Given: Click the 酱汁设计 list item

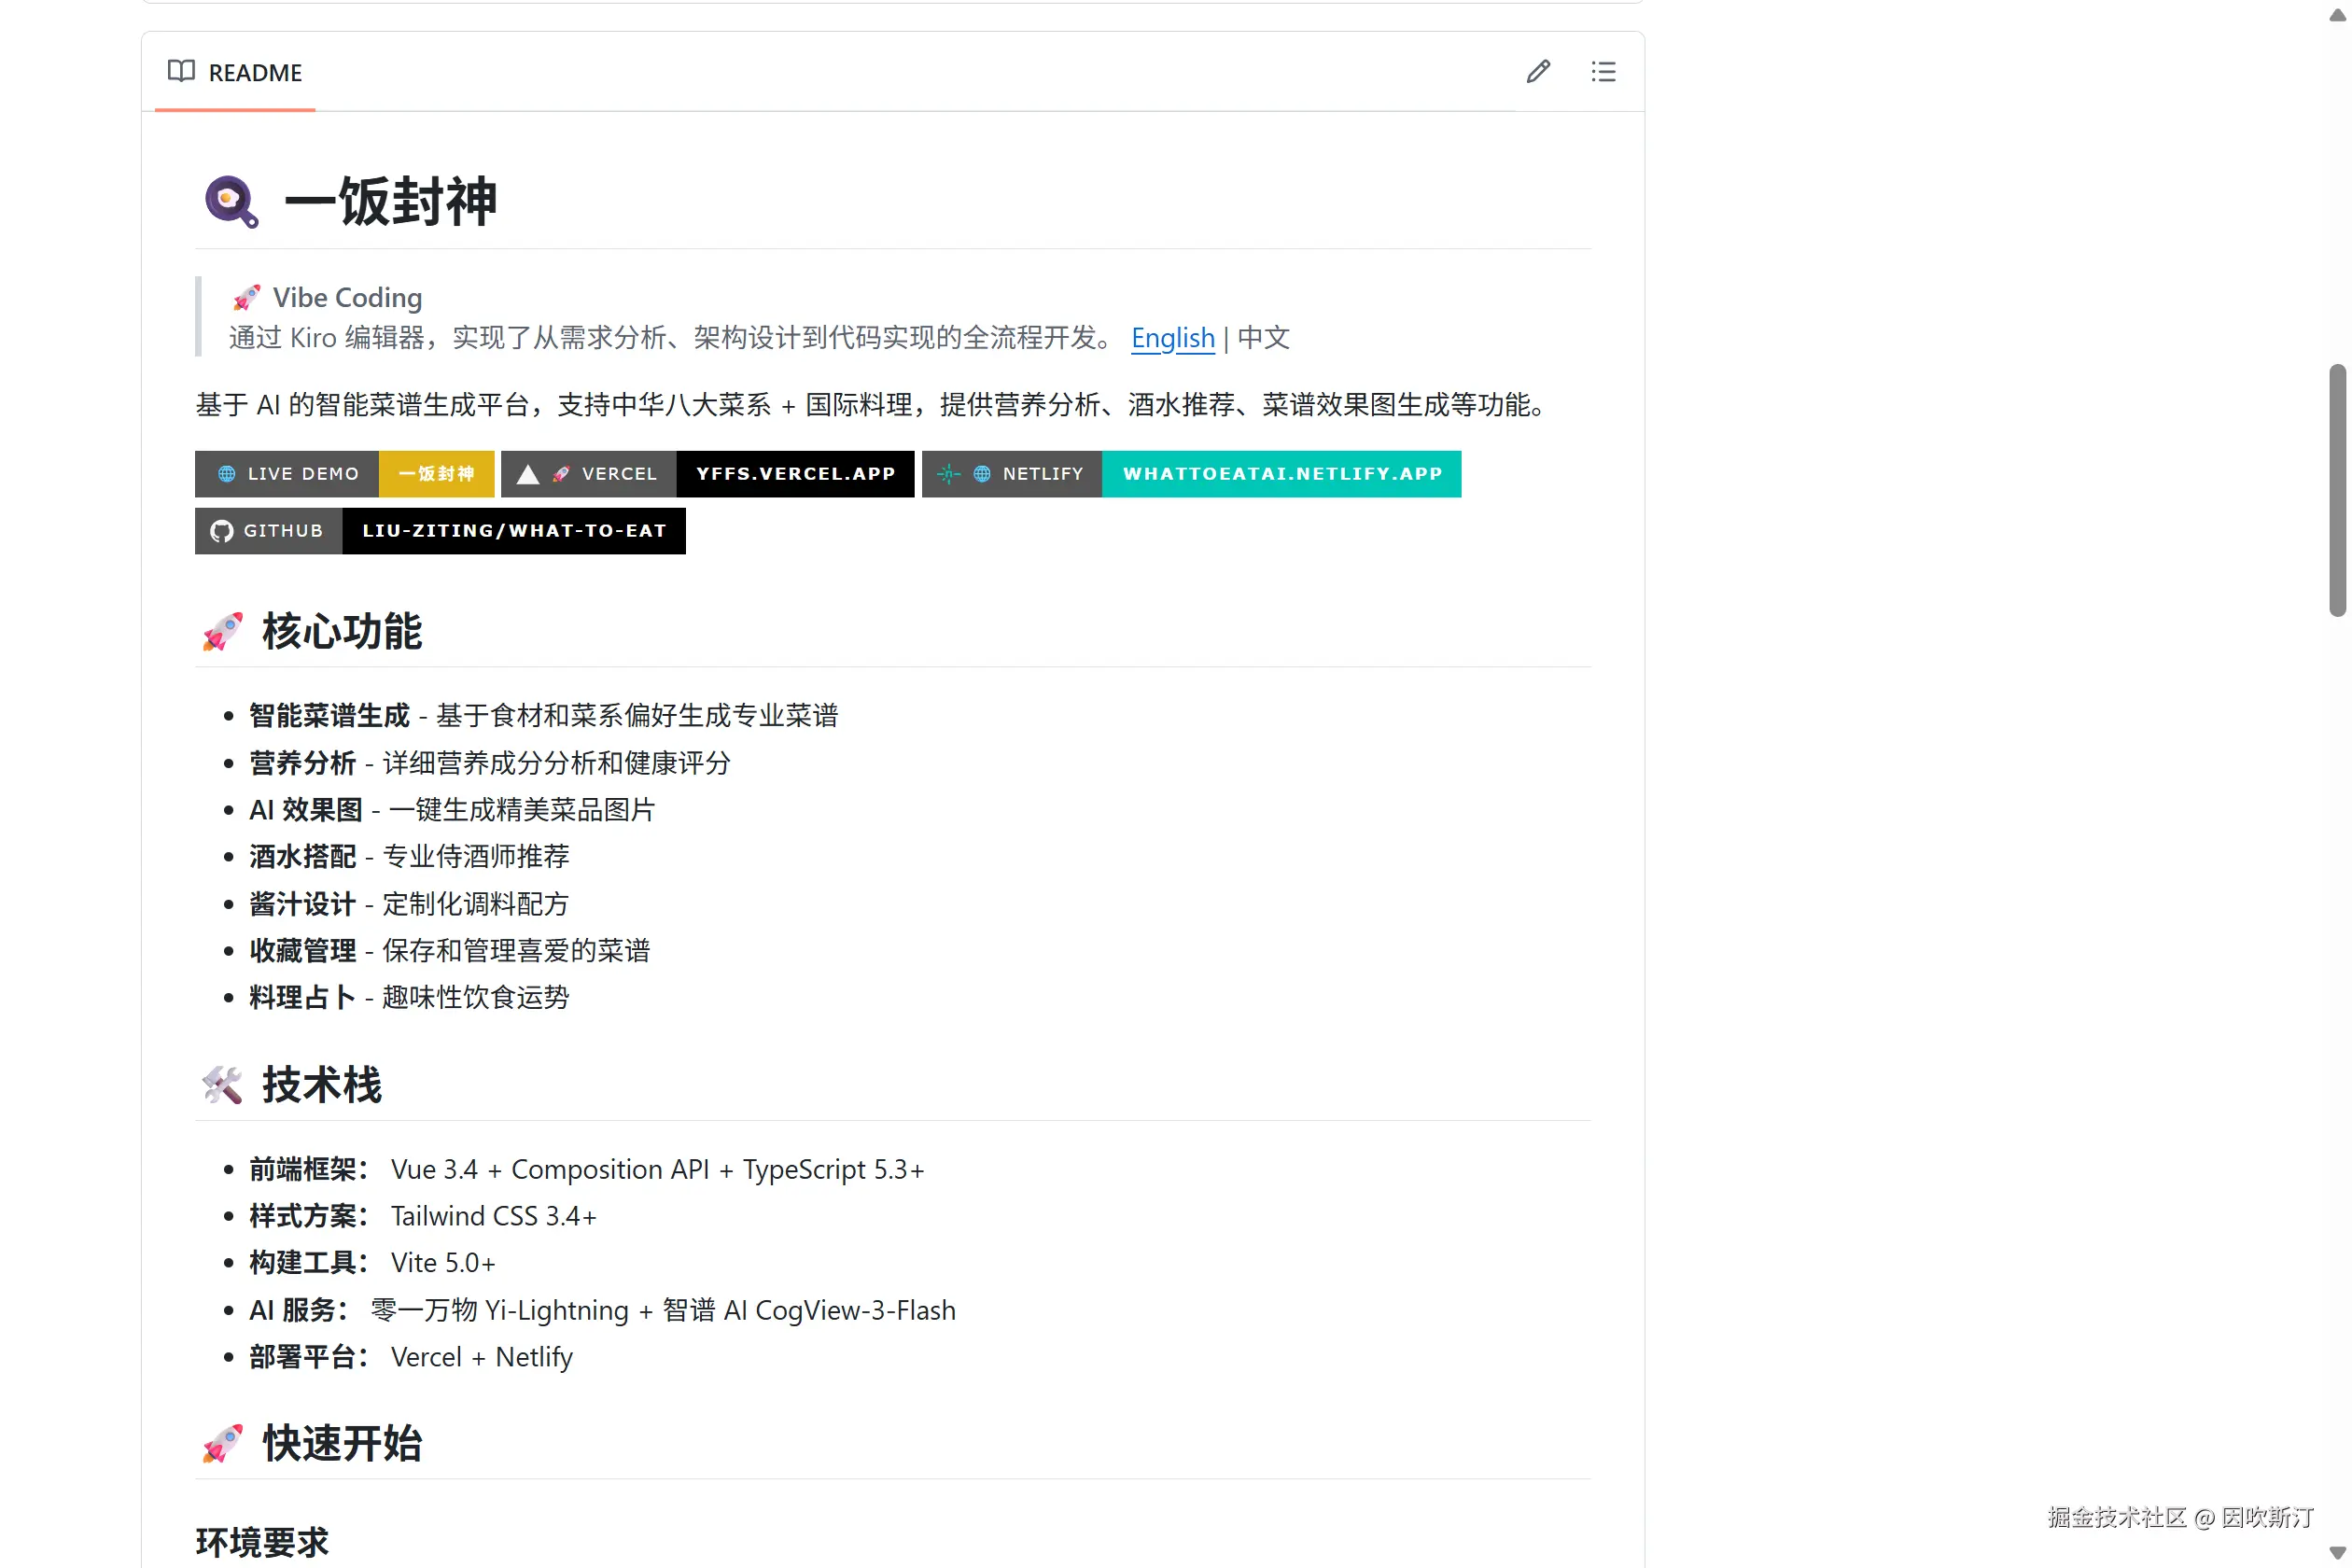Looking at the screenshot, I should click(x=409, y=904).
